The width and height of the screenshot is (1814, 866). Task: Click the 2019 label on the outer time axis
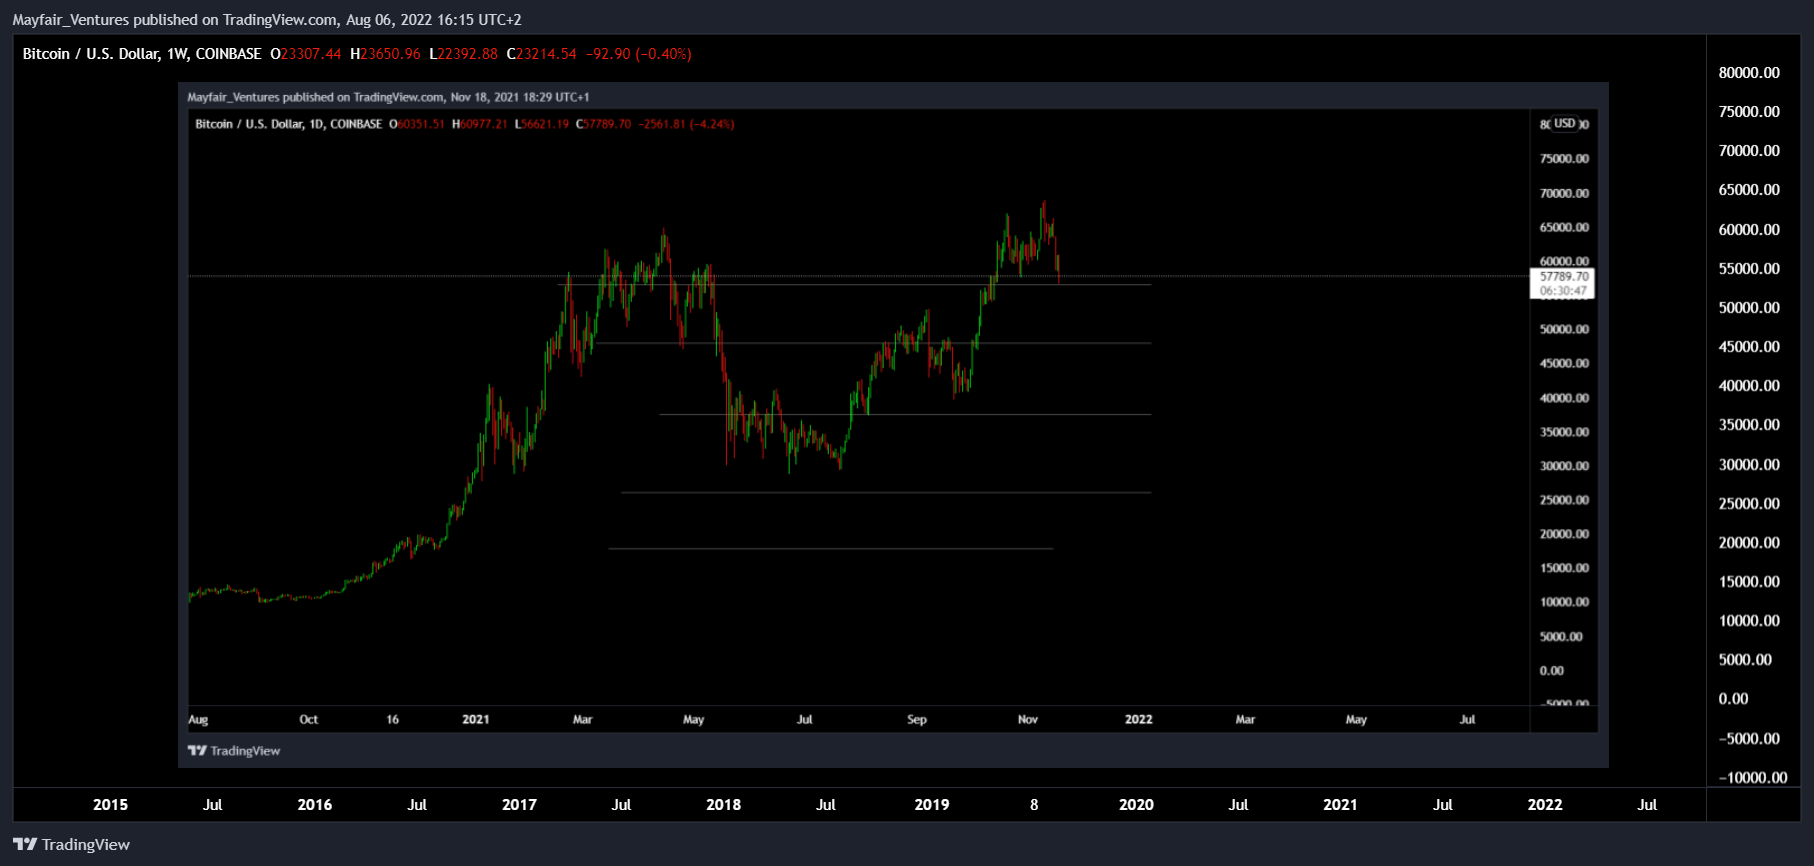click(932, 805)
